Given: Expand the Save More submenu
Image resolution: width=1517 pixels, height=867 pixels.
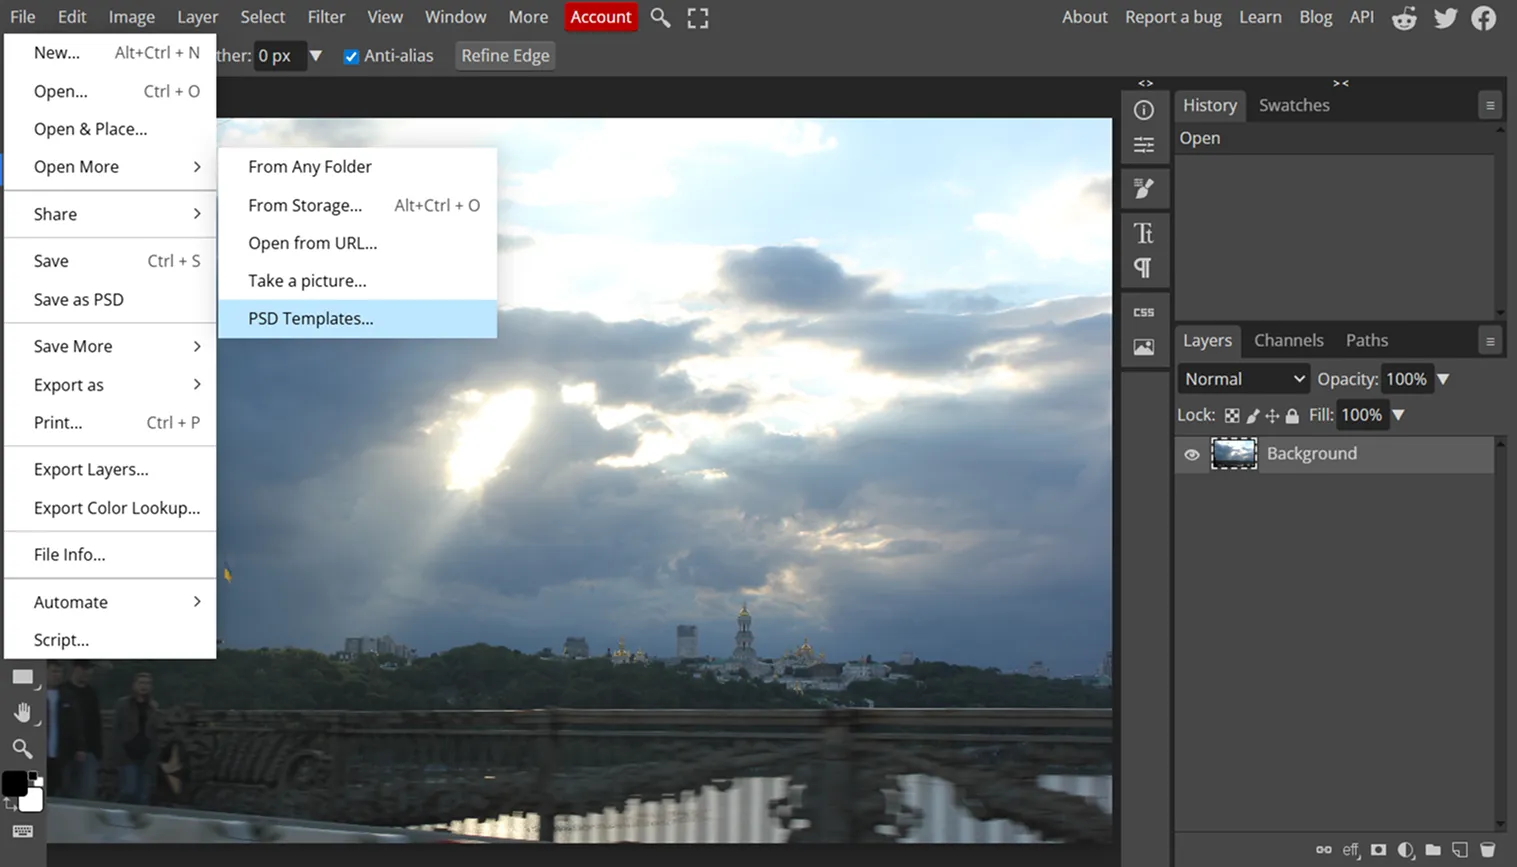Looking at the screenshot, I should click(110, 346).
